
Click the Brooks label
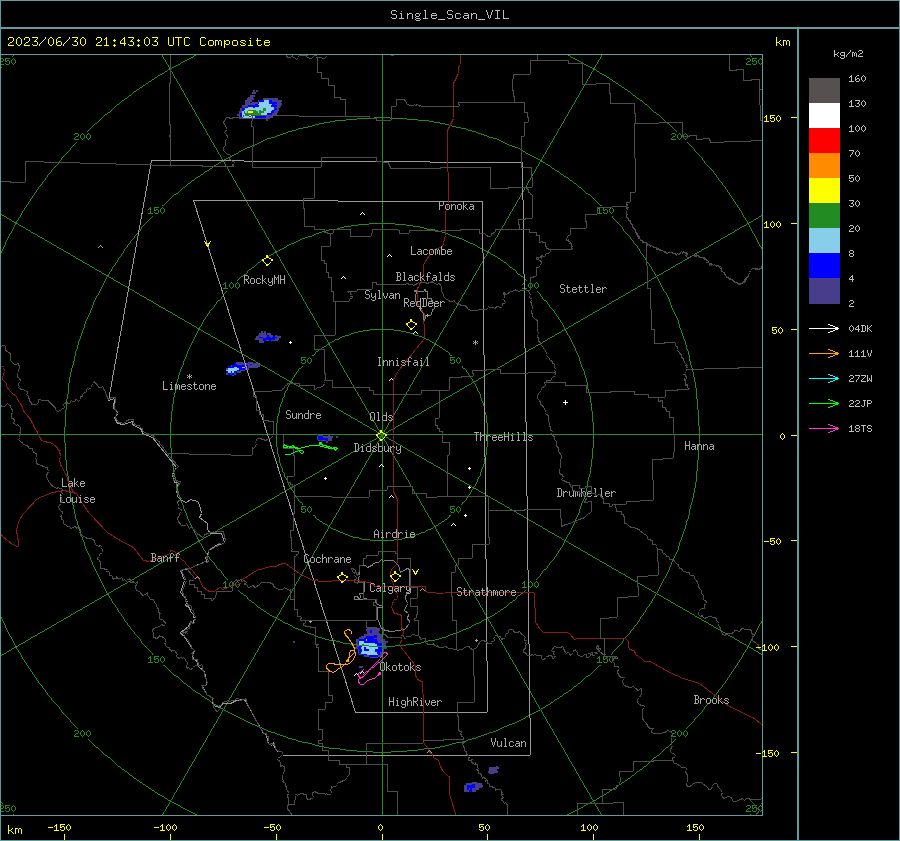point(711,700)
